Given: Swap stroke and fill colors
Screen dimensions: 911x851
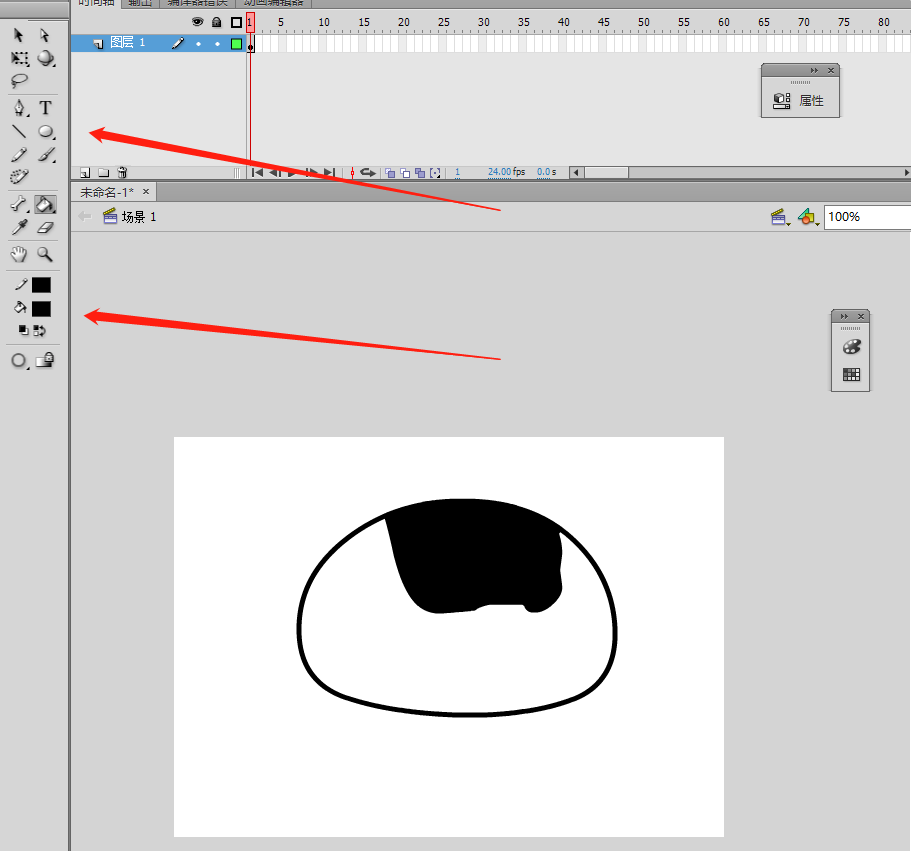Looking at the screenshot, I should pyautogui.click(x=40, y=331).
